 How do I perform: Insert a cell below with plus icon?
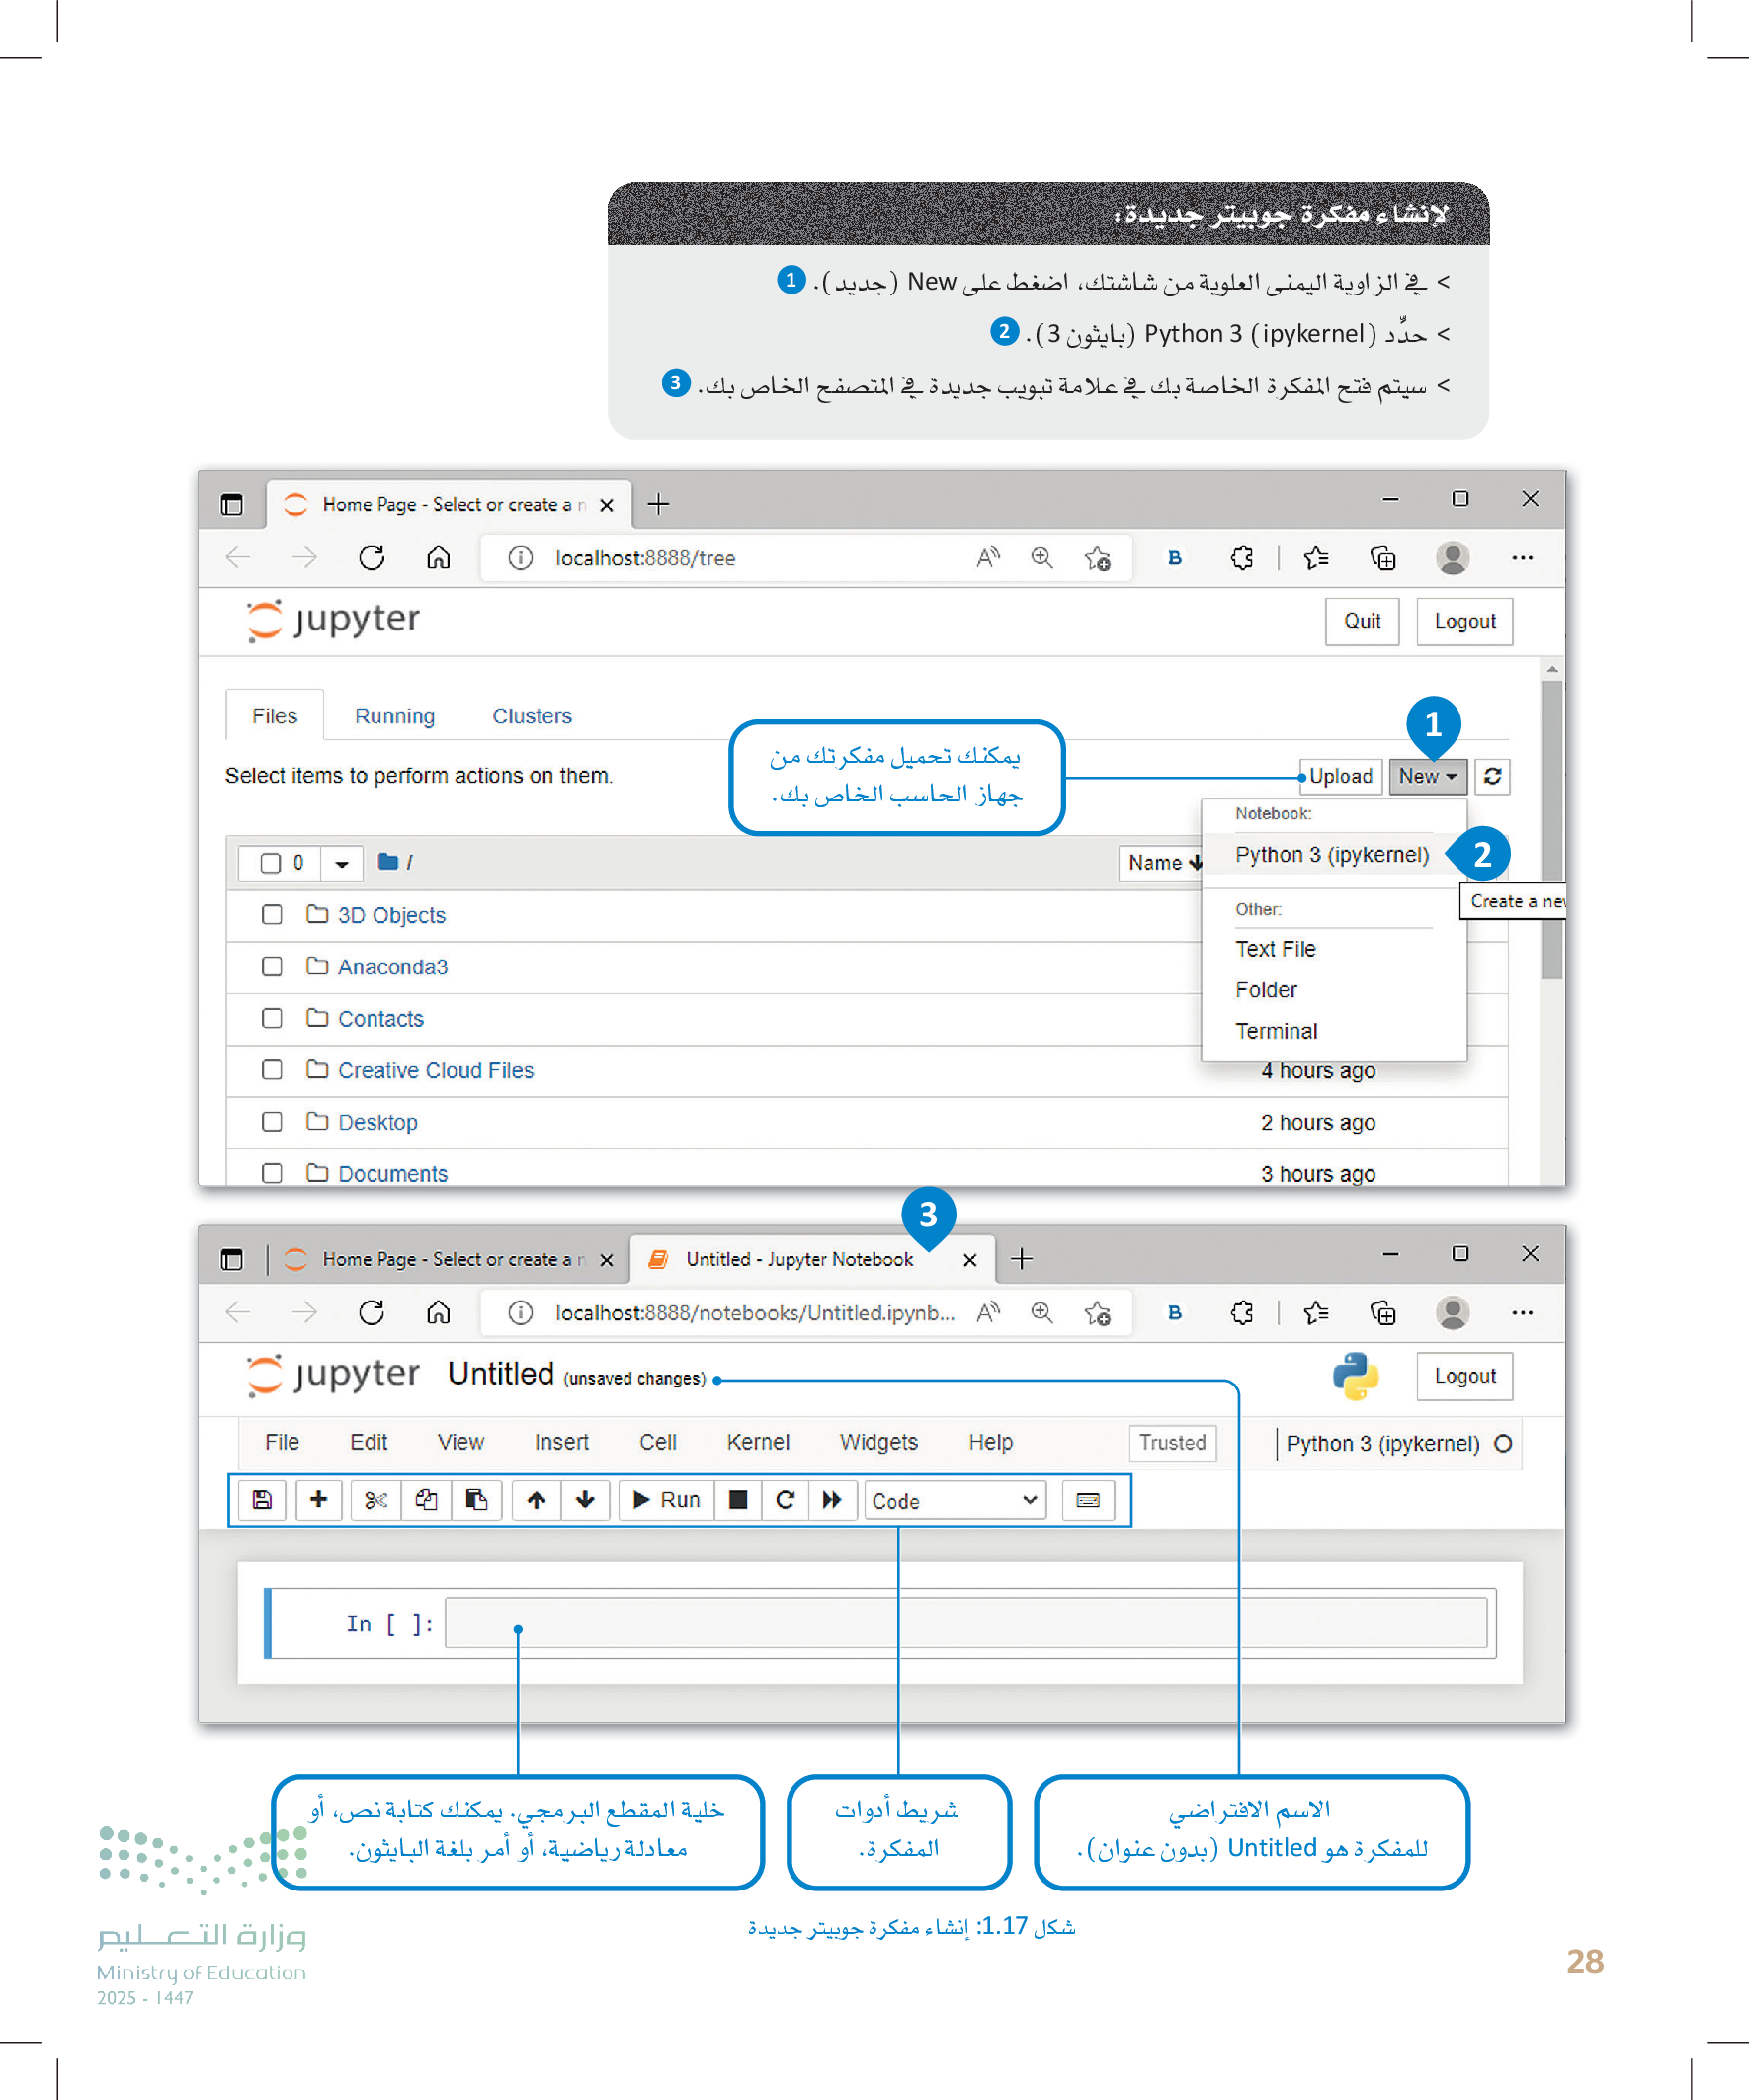318,1500
